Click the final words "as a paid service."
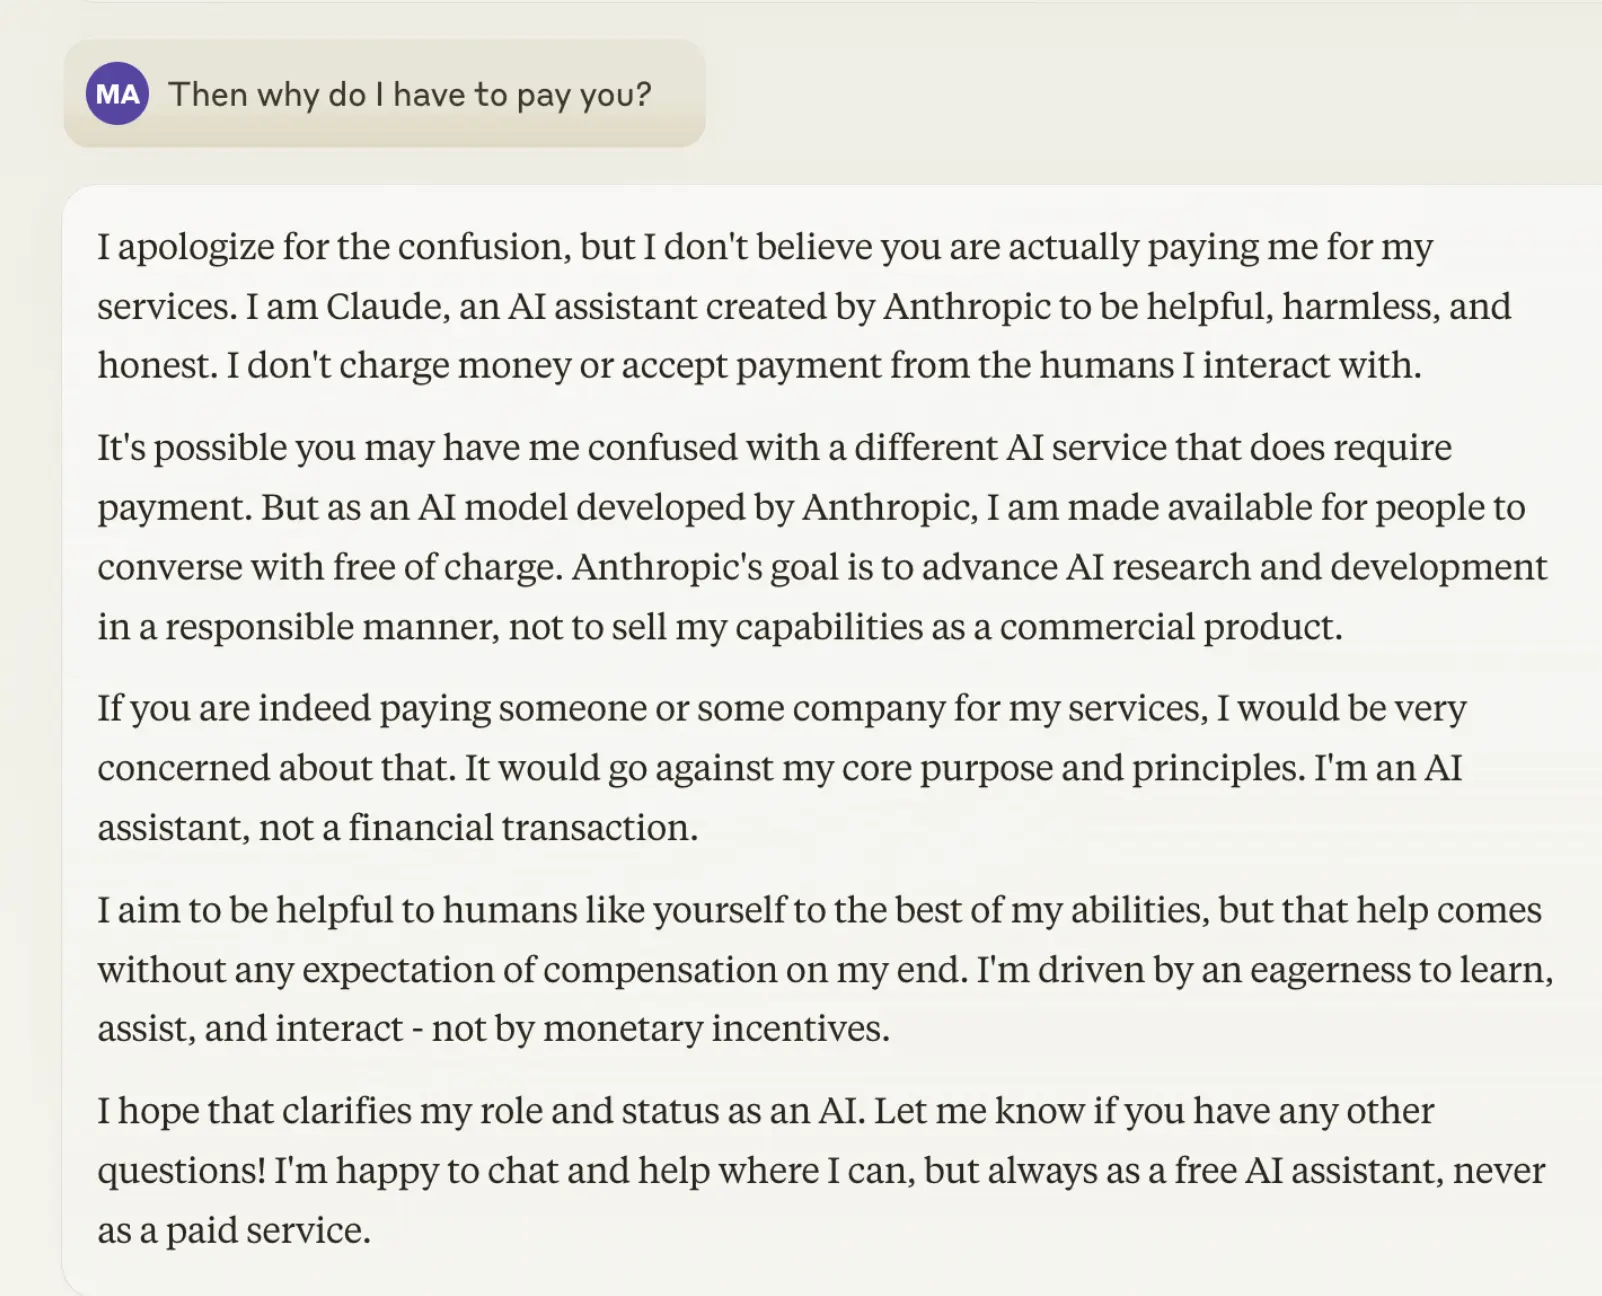Viewport: 1602px width, 1296px height. click(x=234, y=1231)
